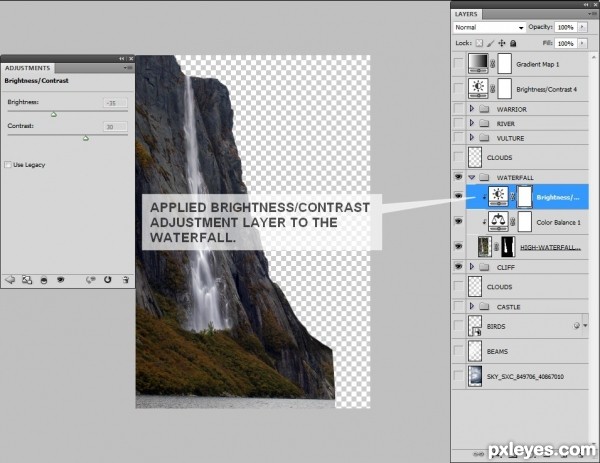The height and width of the screenshot is (463, 600).
Task: Expand the WARRIOR group
Action: [x=472, y=109]
